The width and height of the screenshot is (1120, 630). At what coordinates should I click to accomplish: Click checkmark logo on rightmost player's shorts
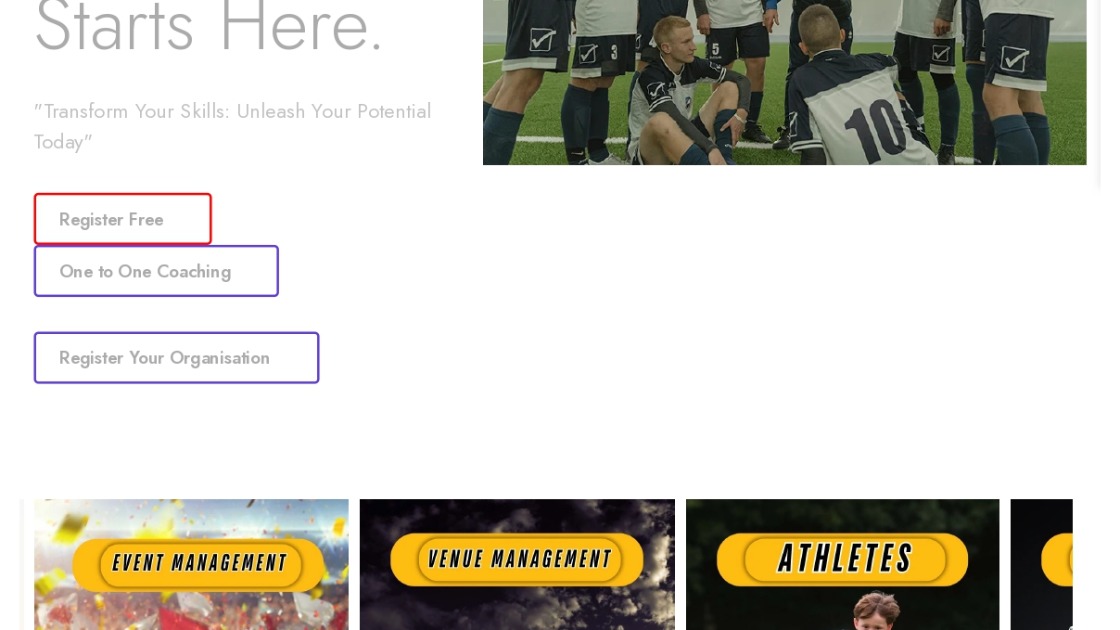[x=1014, y=59]
